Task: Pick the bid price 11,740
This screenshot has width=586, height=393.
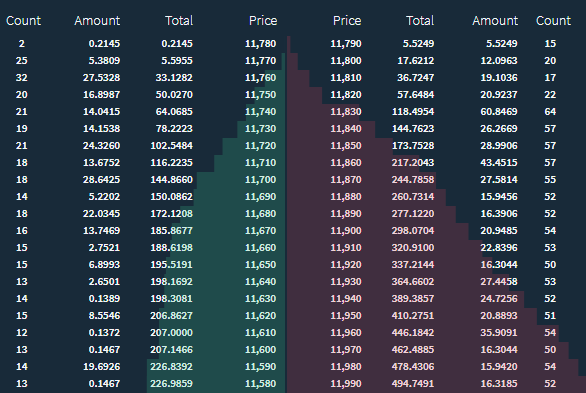Action: (x=260, y=112)
